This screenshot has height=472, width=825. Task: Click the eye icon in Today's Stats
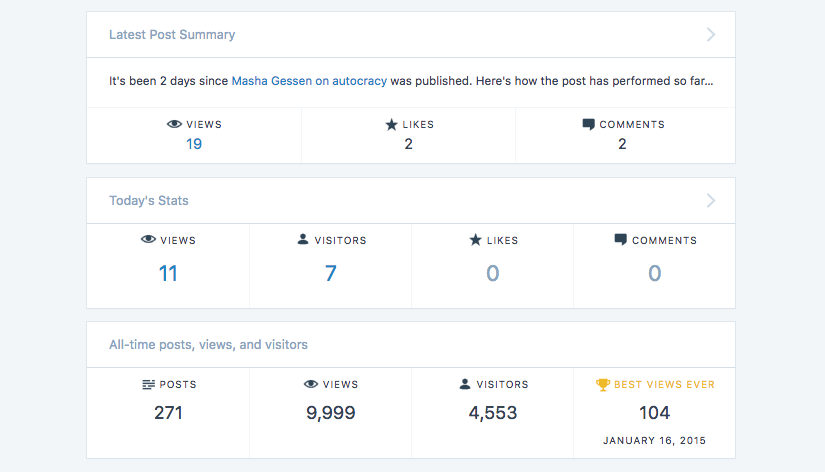point(148,240)
